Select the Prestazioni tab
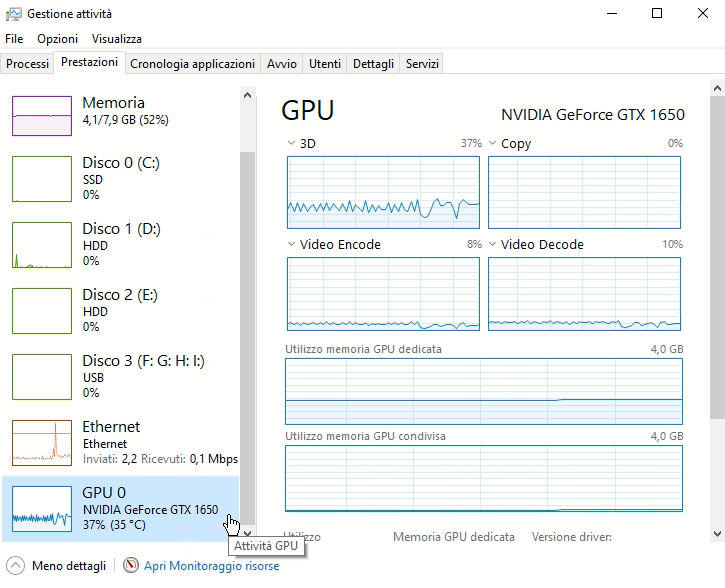This screenshot has height=588, width=725. [x=89, y=62]
